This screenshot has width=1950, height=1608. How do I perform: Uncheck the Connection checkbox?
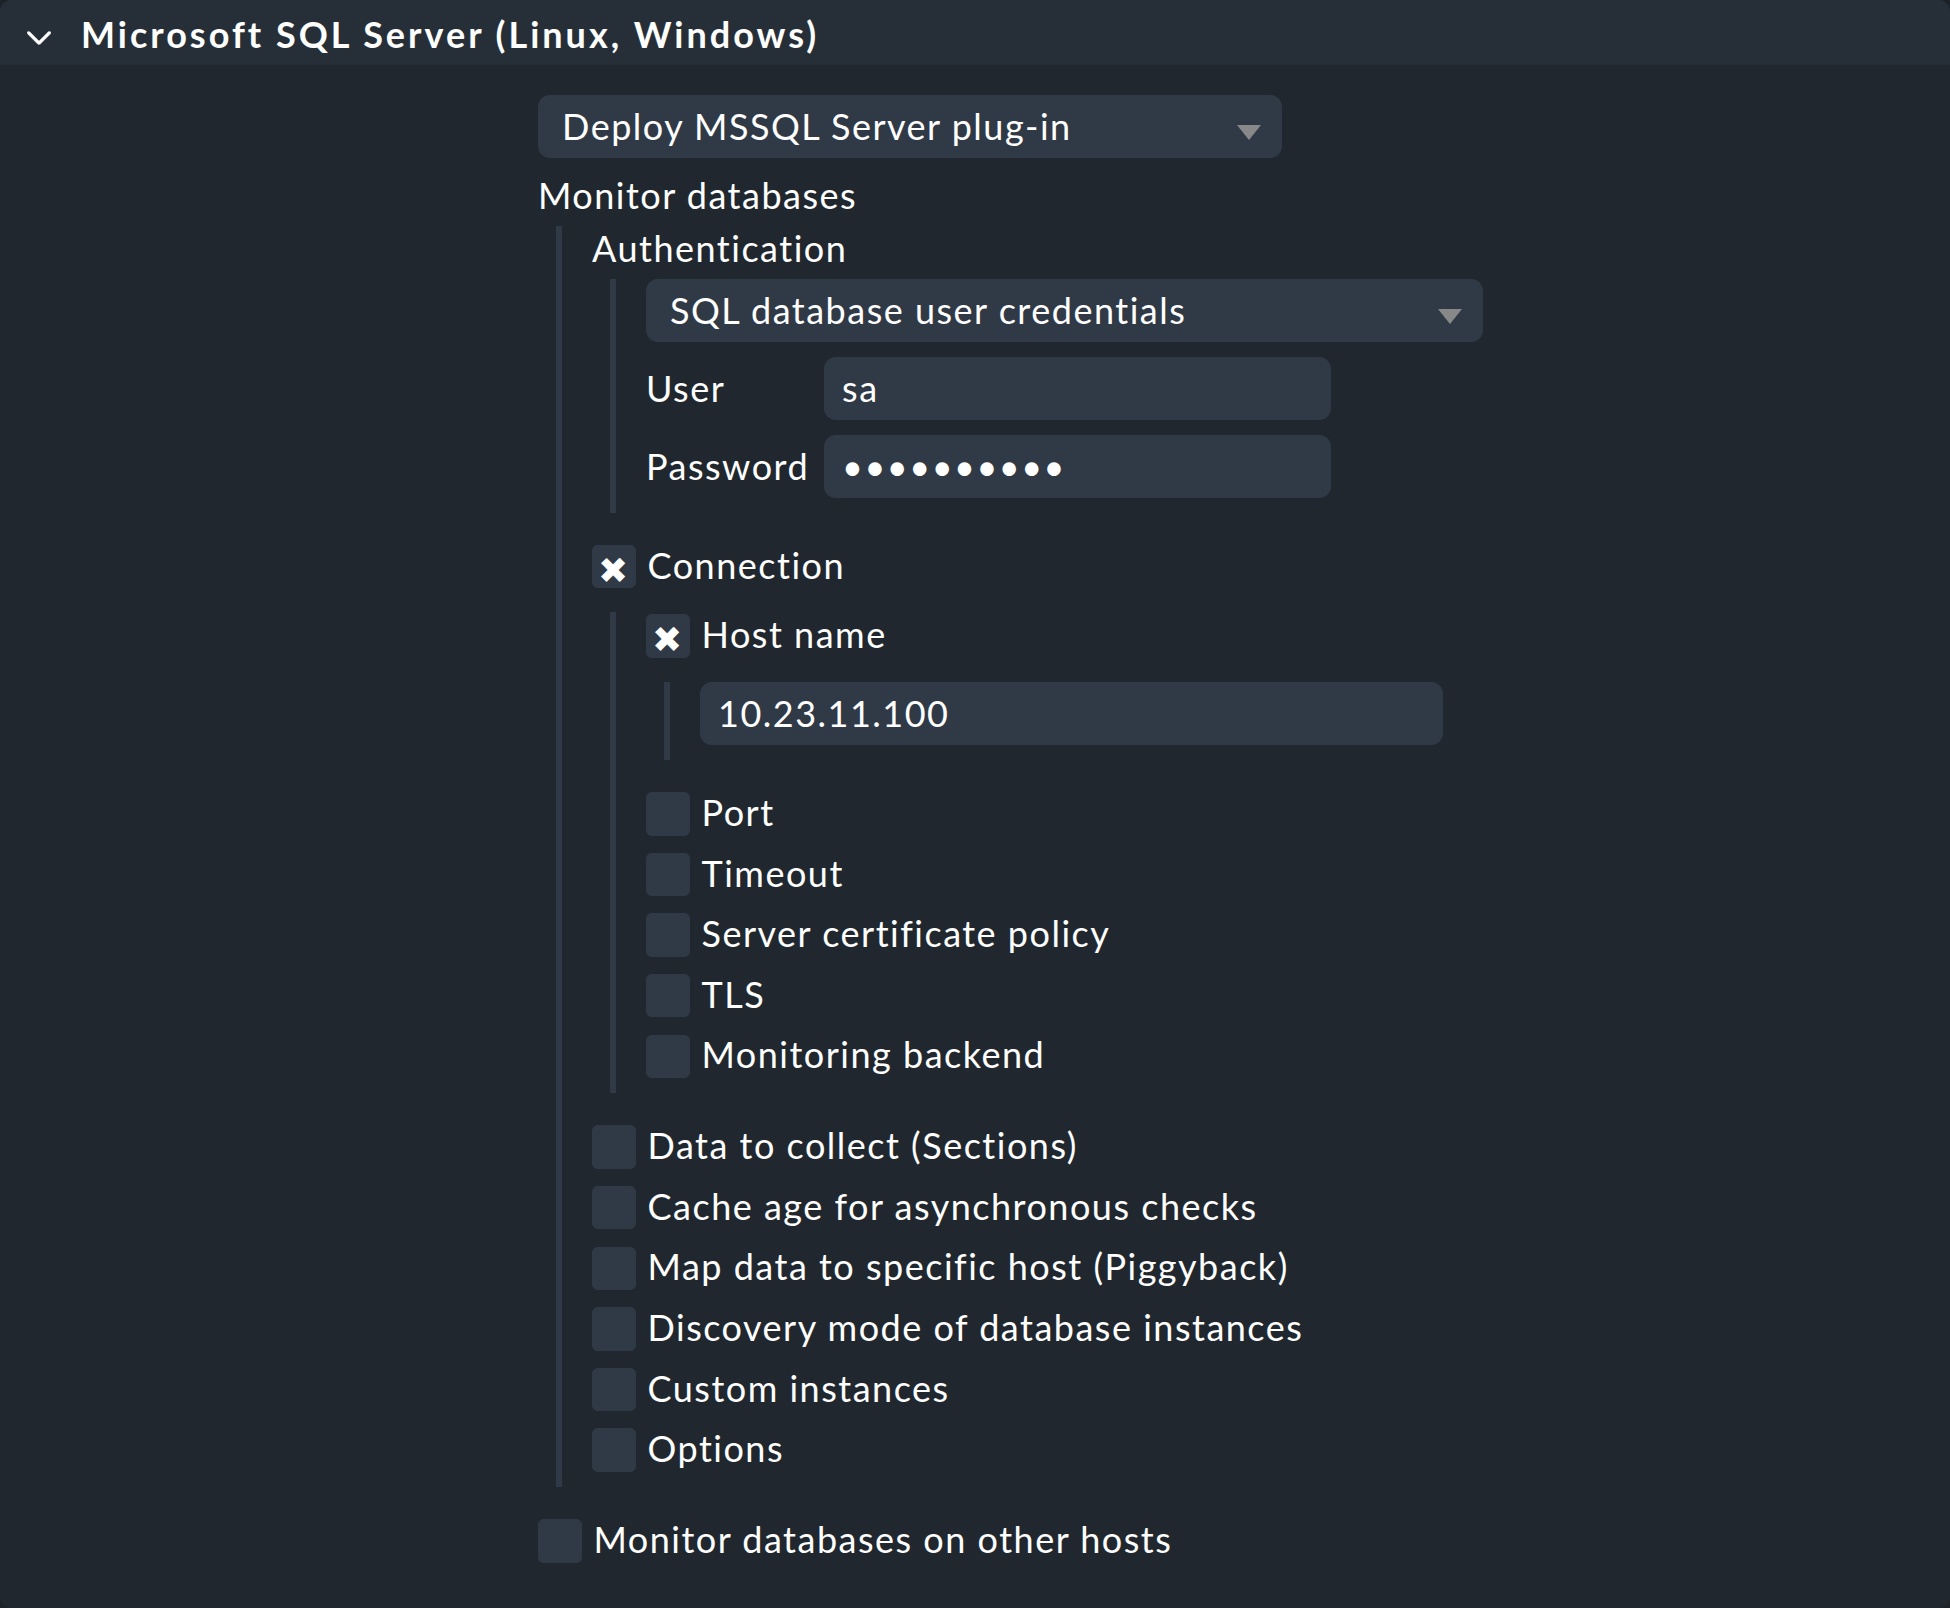click(x=614, y=566)
